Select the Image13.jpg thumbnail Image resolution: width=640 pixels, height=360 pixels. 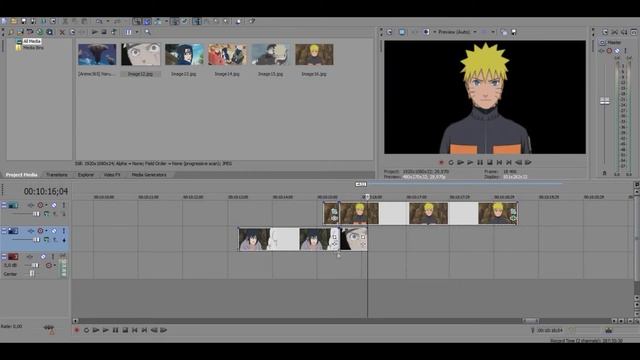click(x=184, y=54)
